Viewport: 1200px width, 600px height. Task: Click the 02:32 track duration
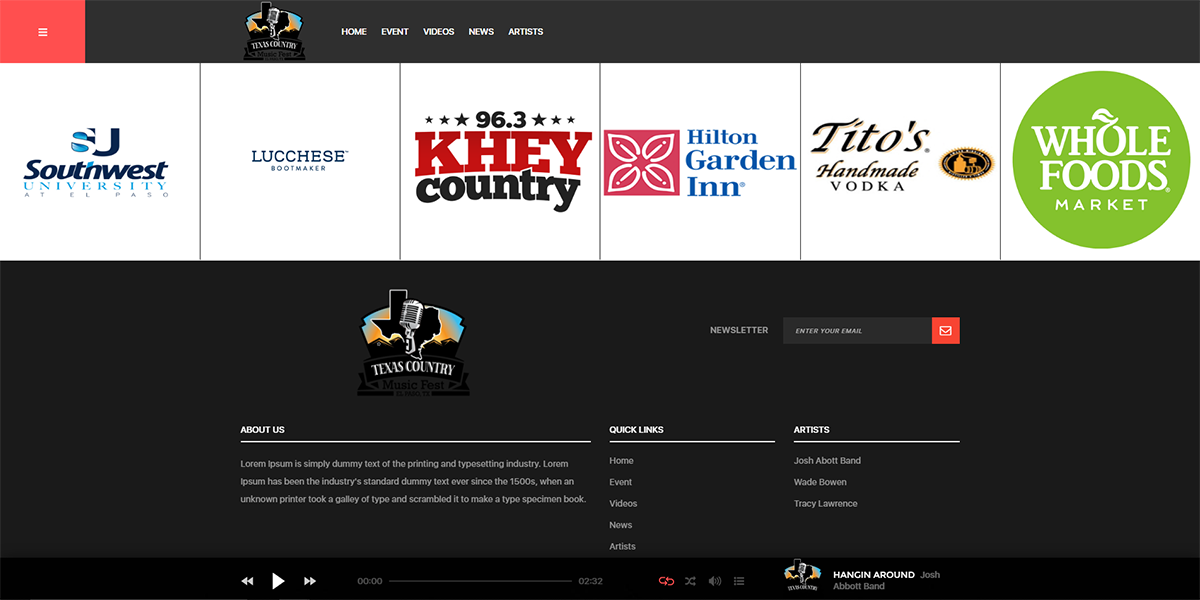(590, 581)
